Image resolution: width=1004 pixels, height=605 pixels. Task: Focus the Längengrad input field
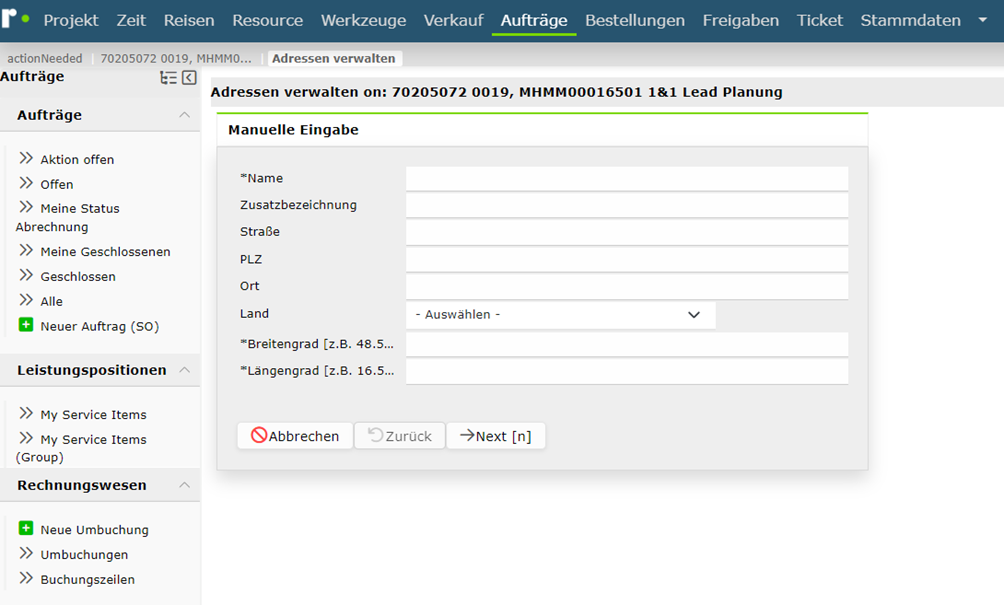627,371
